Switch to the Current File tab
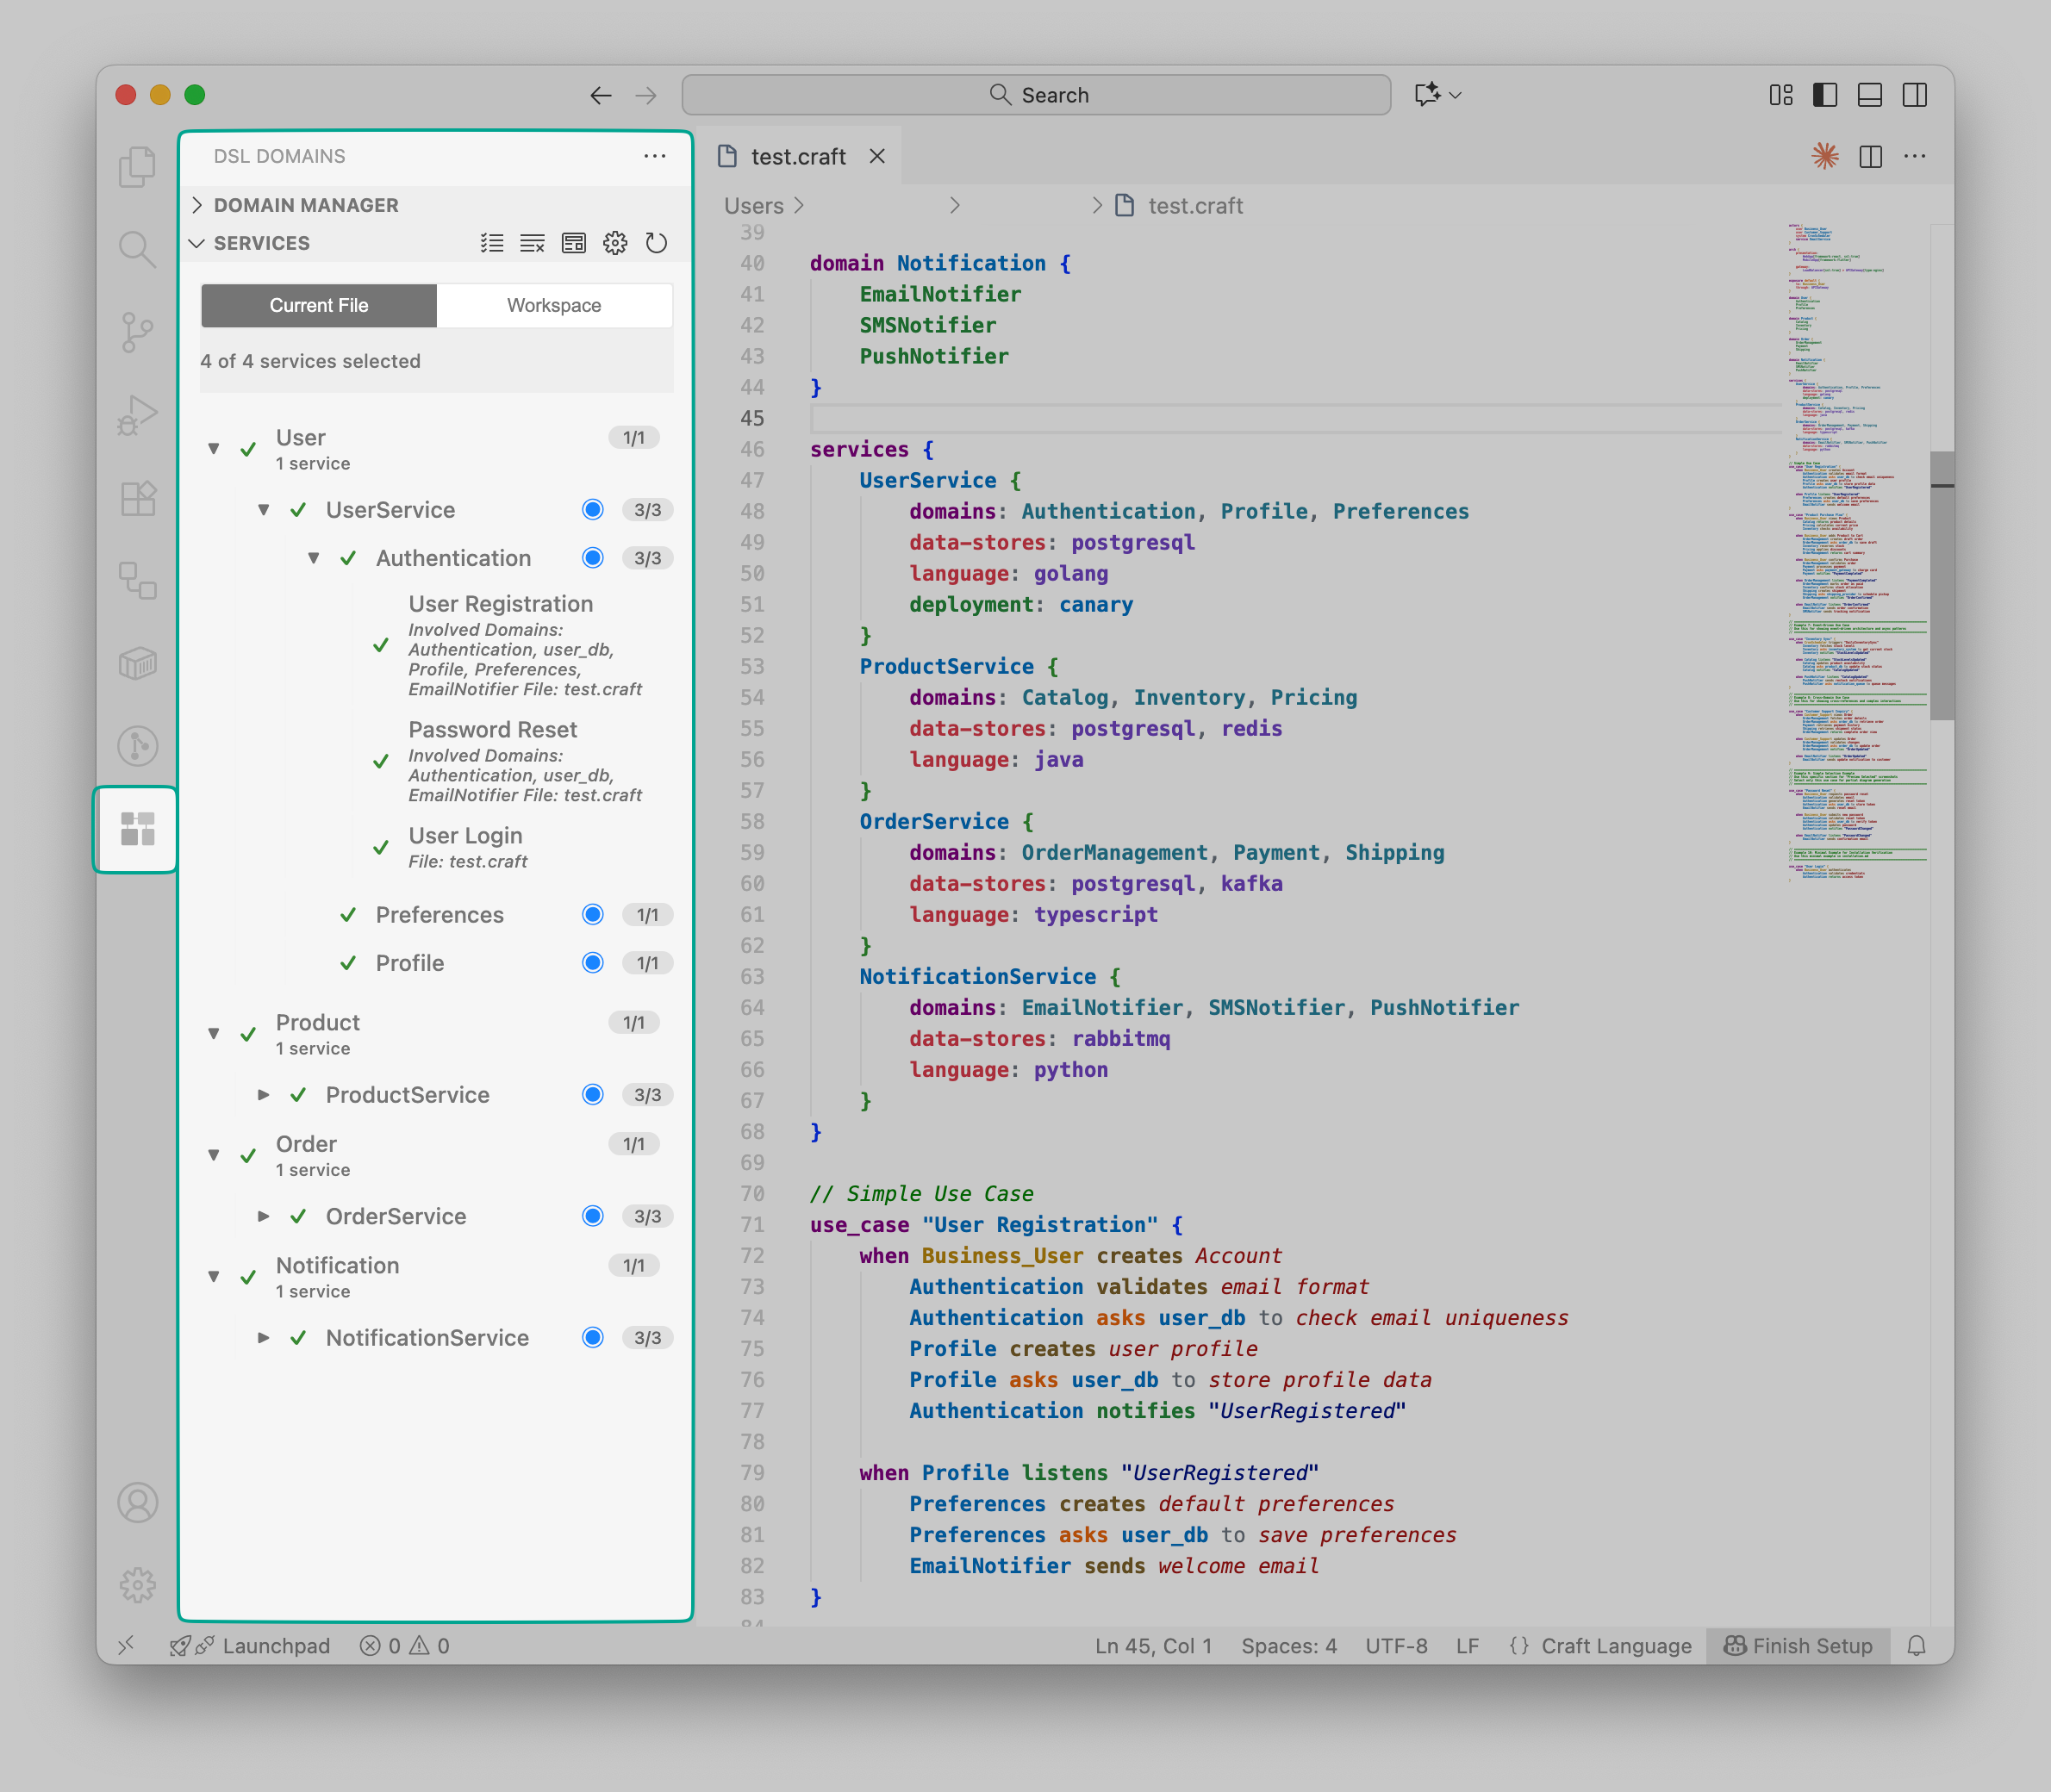The width and height of the screenshot is (2051, 1792). pos(319,305)
